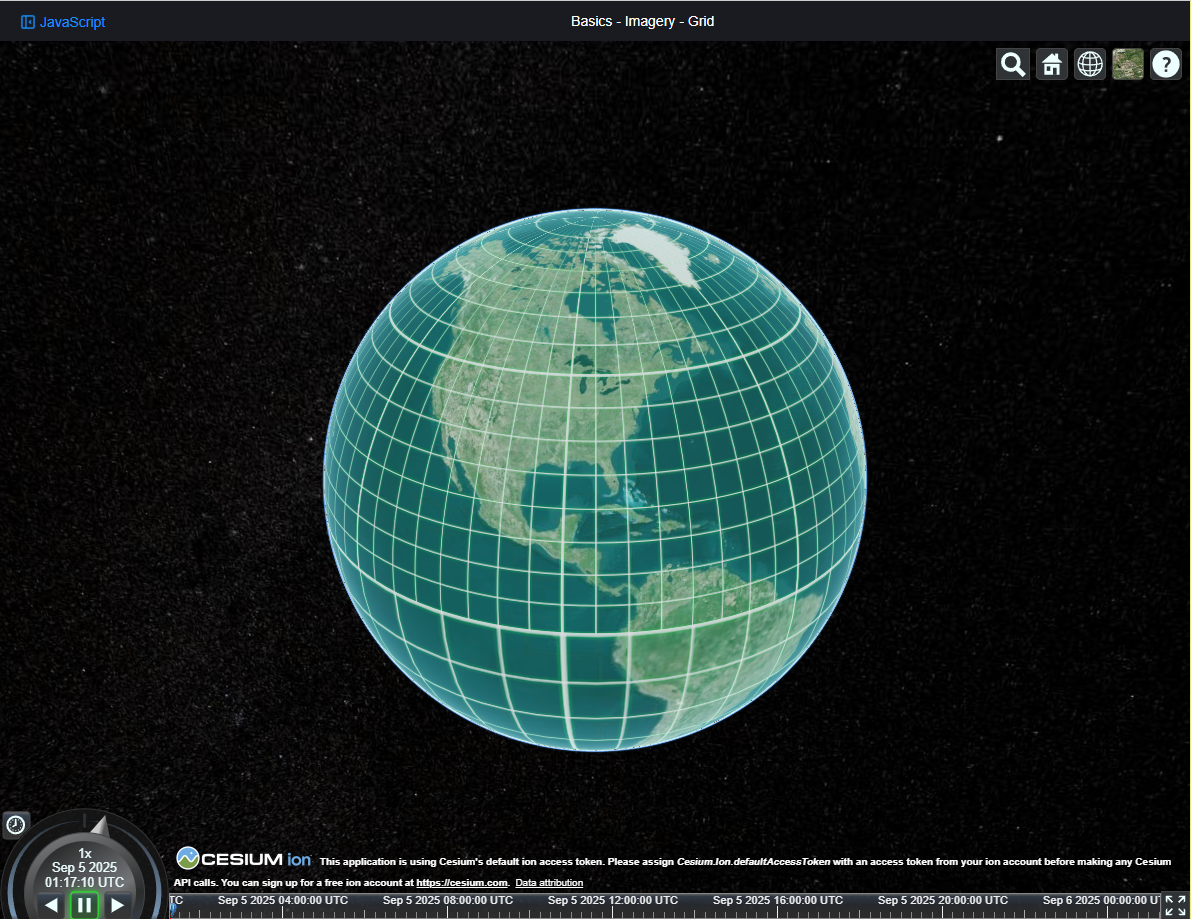
Task: Click the Cesium ion logo
Action: pyautogui.click(x=244, y=859)
